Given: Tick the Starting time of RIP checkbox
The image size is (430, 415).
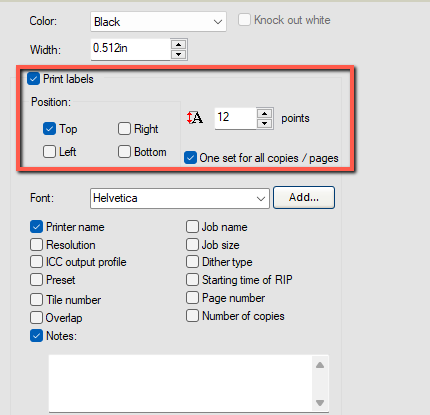Looking at the screenshot, I should tap(192, 279).
